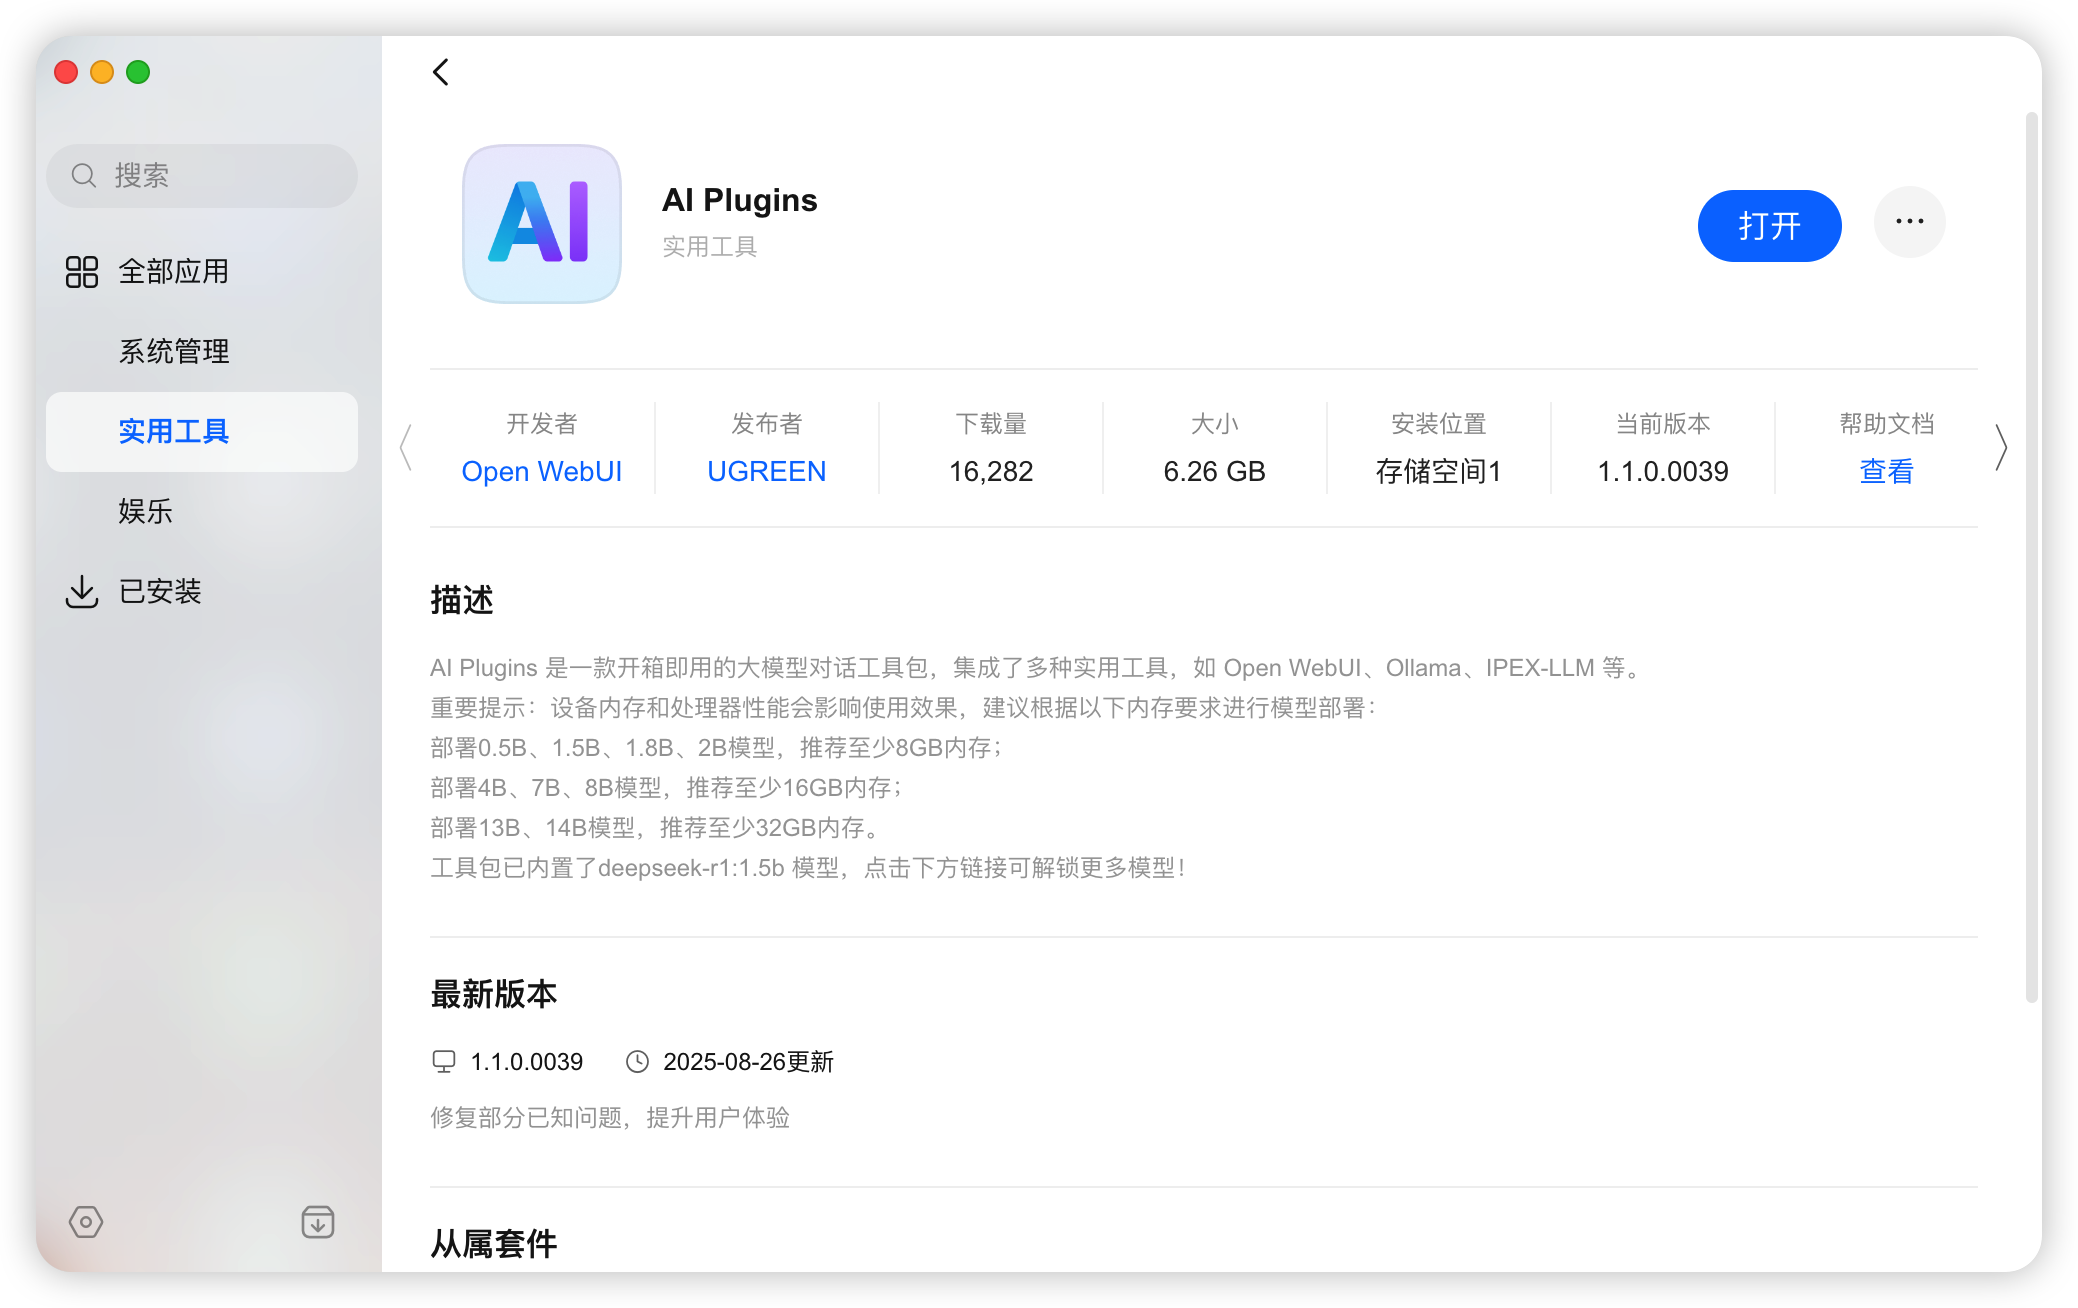
Task: Open the settings hexagon icon in sidebar
Action: tap(86, 1221)
